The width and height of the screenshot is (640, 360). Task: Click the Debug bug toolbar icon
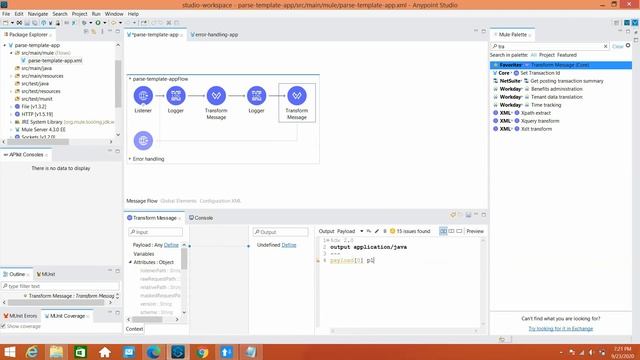click(84, 23)
